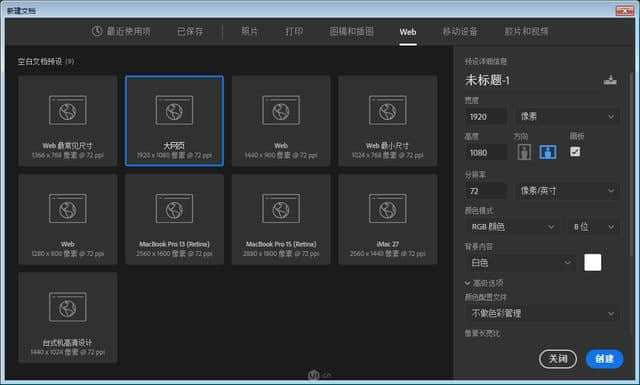Image resolution: width=640 pixels, height=385 pixels.
Task: Click the height field showing 1080
Action: click(x=486, y=153)
